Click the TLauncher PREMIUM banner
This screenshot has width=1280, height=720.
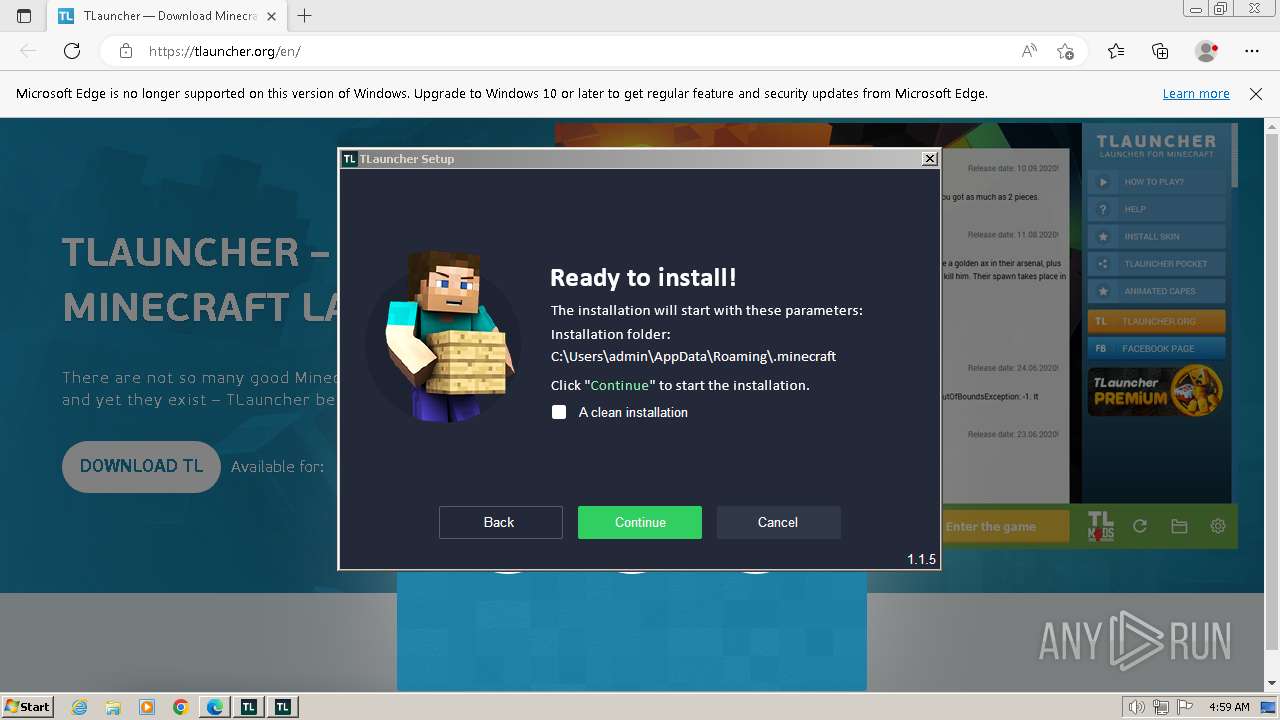click(1157, 391)
